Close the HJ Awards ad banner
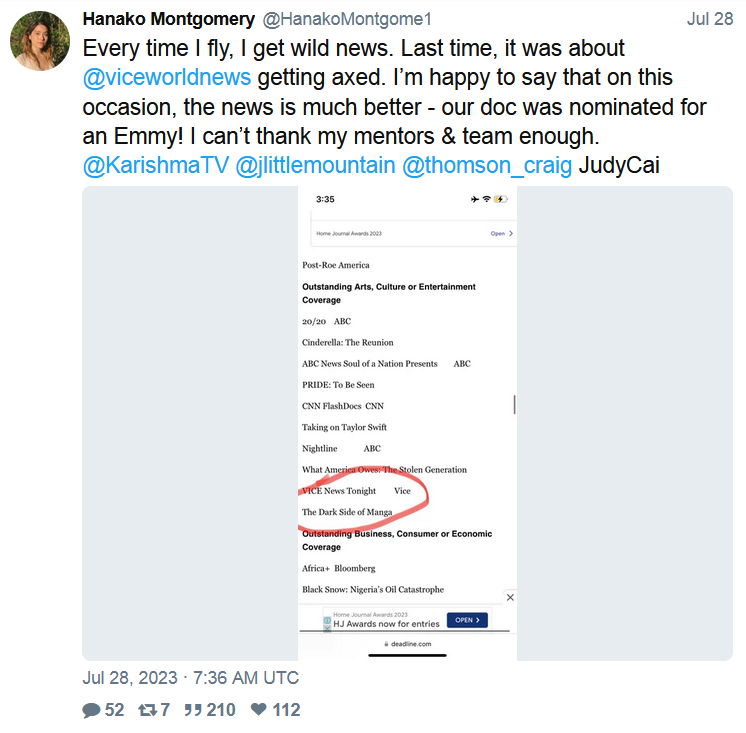 click(x=510, y=597)
